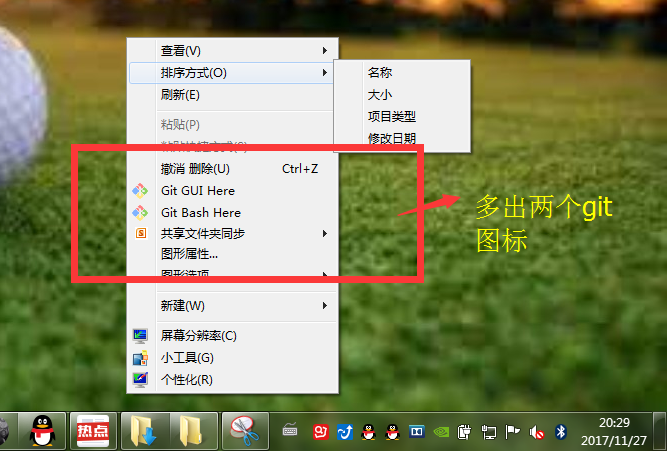Click the red tray icon beside the keyboard icon
Image resolution: width=667 pixels, height=451 pixels.
click(x=321, y=432)
